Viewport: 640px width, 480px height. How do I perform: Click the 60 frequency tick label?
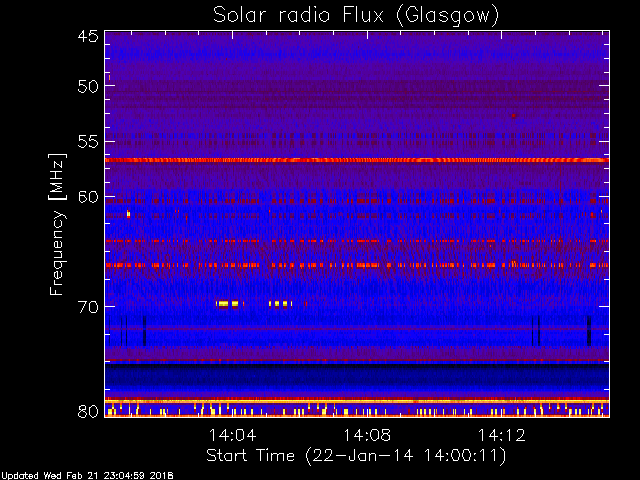pos(88,197)
